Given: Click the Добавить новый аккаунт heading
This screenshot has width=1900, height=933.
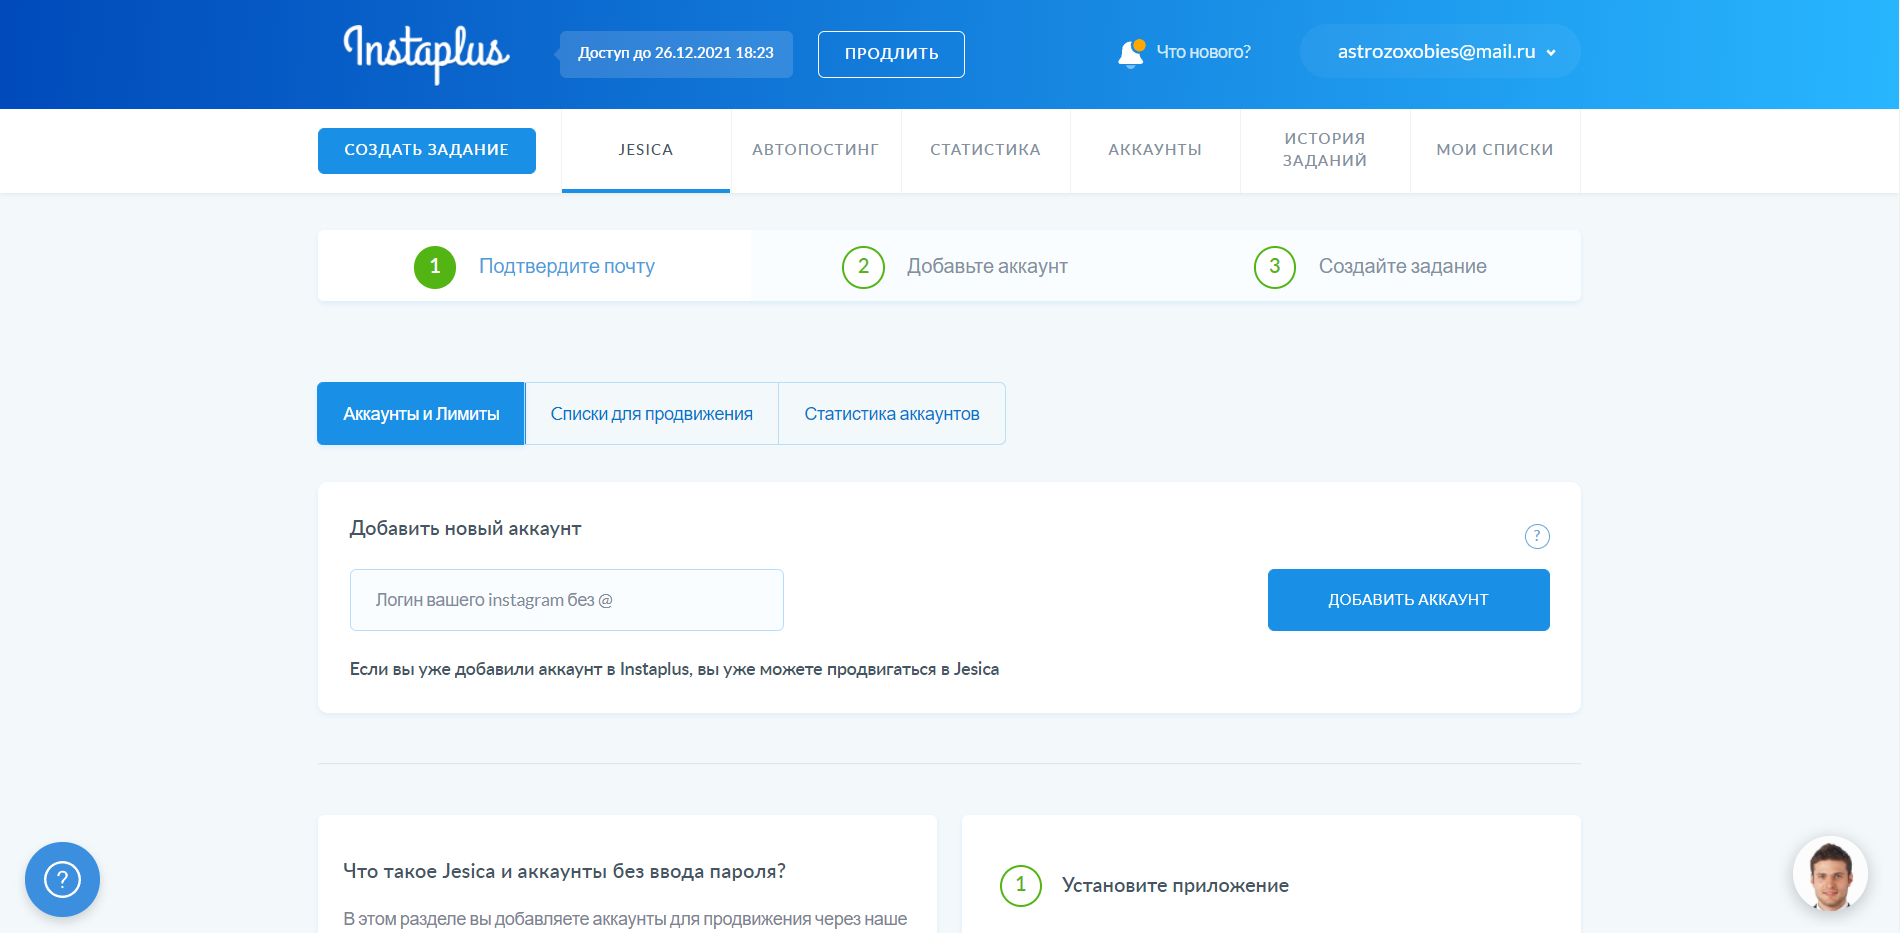Looking at the screenshot, I should (465, 529).
